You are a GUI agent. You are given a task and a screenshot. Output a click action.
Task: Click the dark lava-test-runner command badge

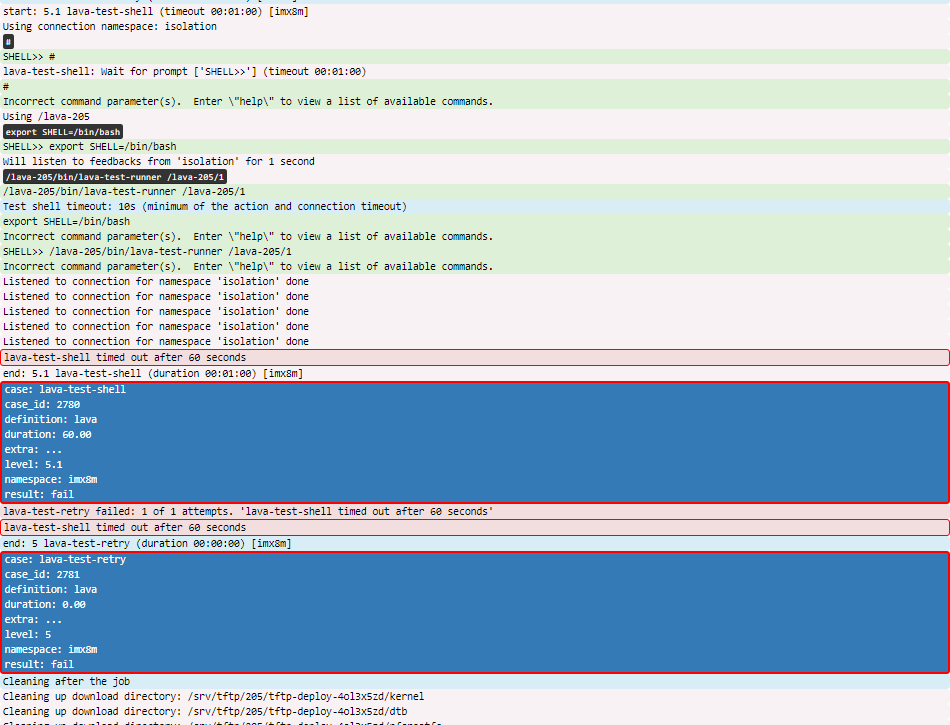pyautogui.click(x=115, y=177)
